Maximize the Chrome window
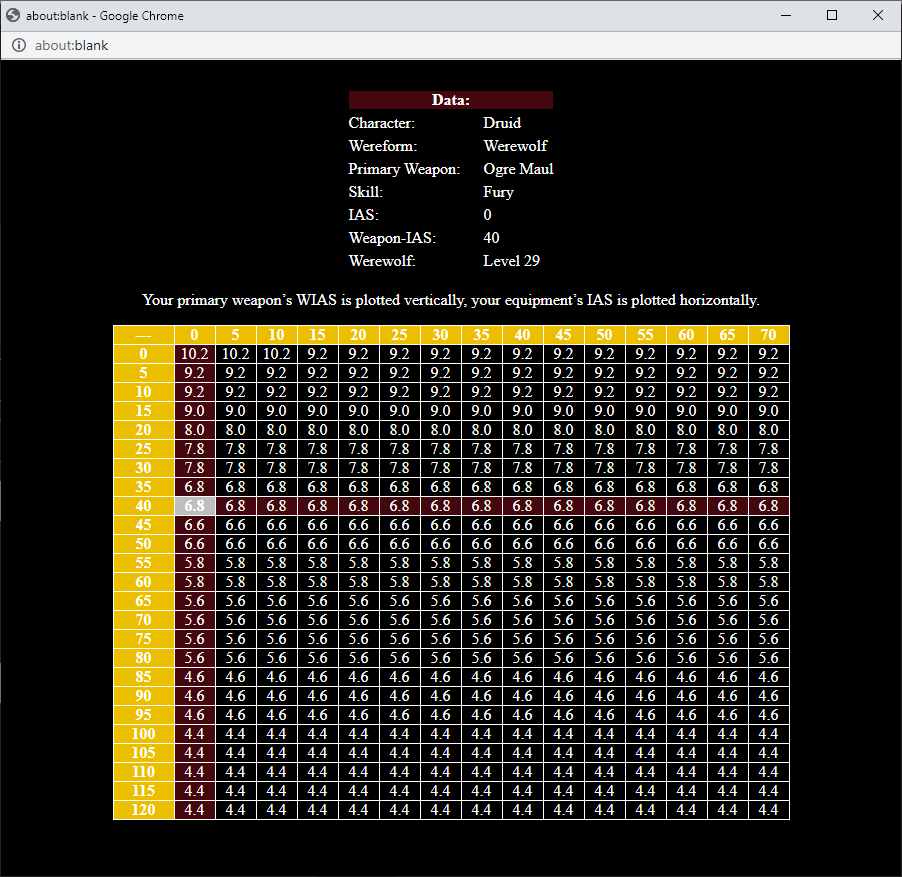Viewport: 902px width, 877px height. click(x=832, y=15)
